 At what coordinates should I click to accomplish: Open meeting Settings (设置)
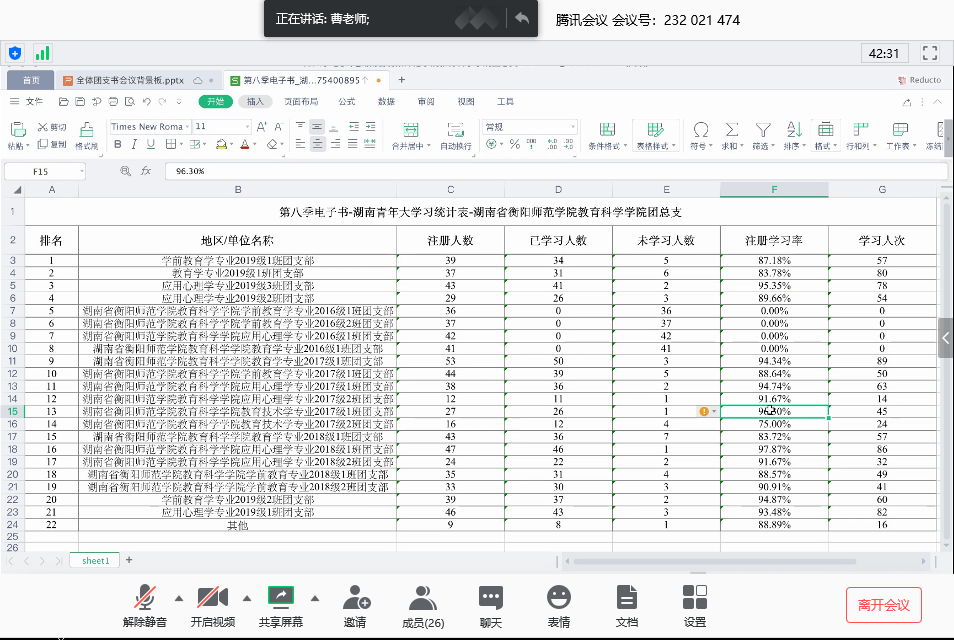[694, 606]
